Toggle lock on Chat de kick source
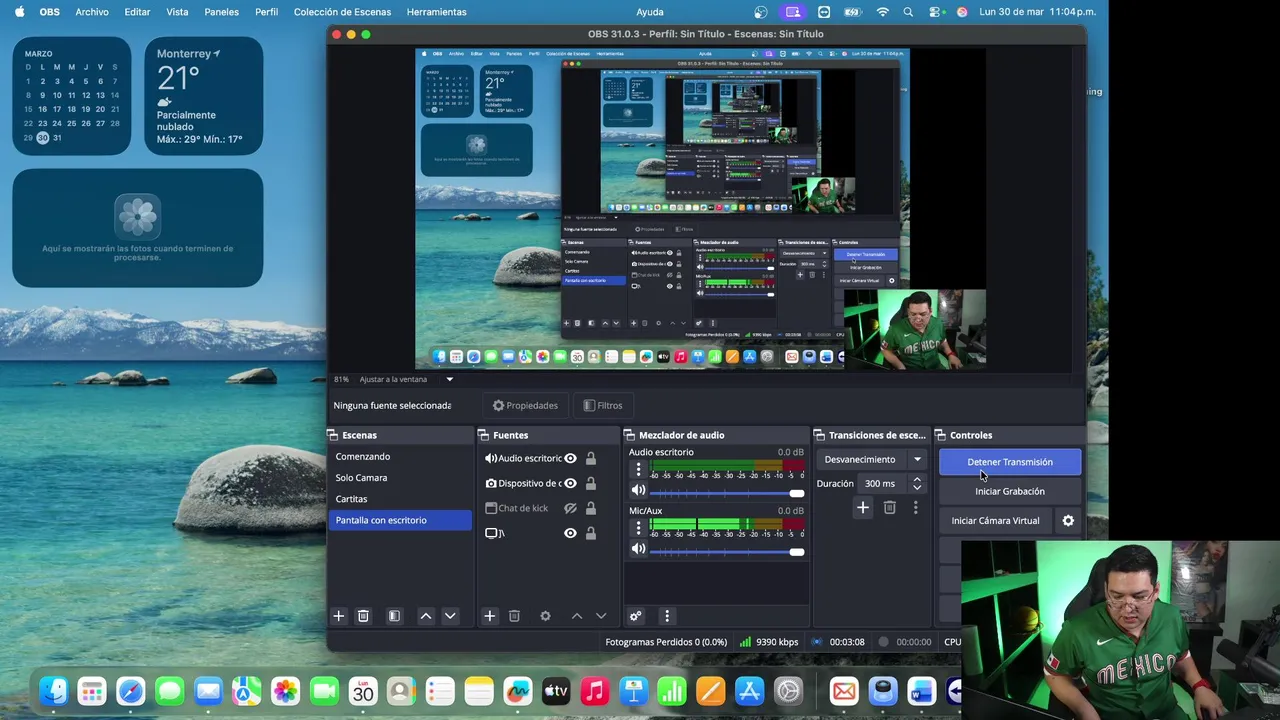 click(x=591, y=509)
